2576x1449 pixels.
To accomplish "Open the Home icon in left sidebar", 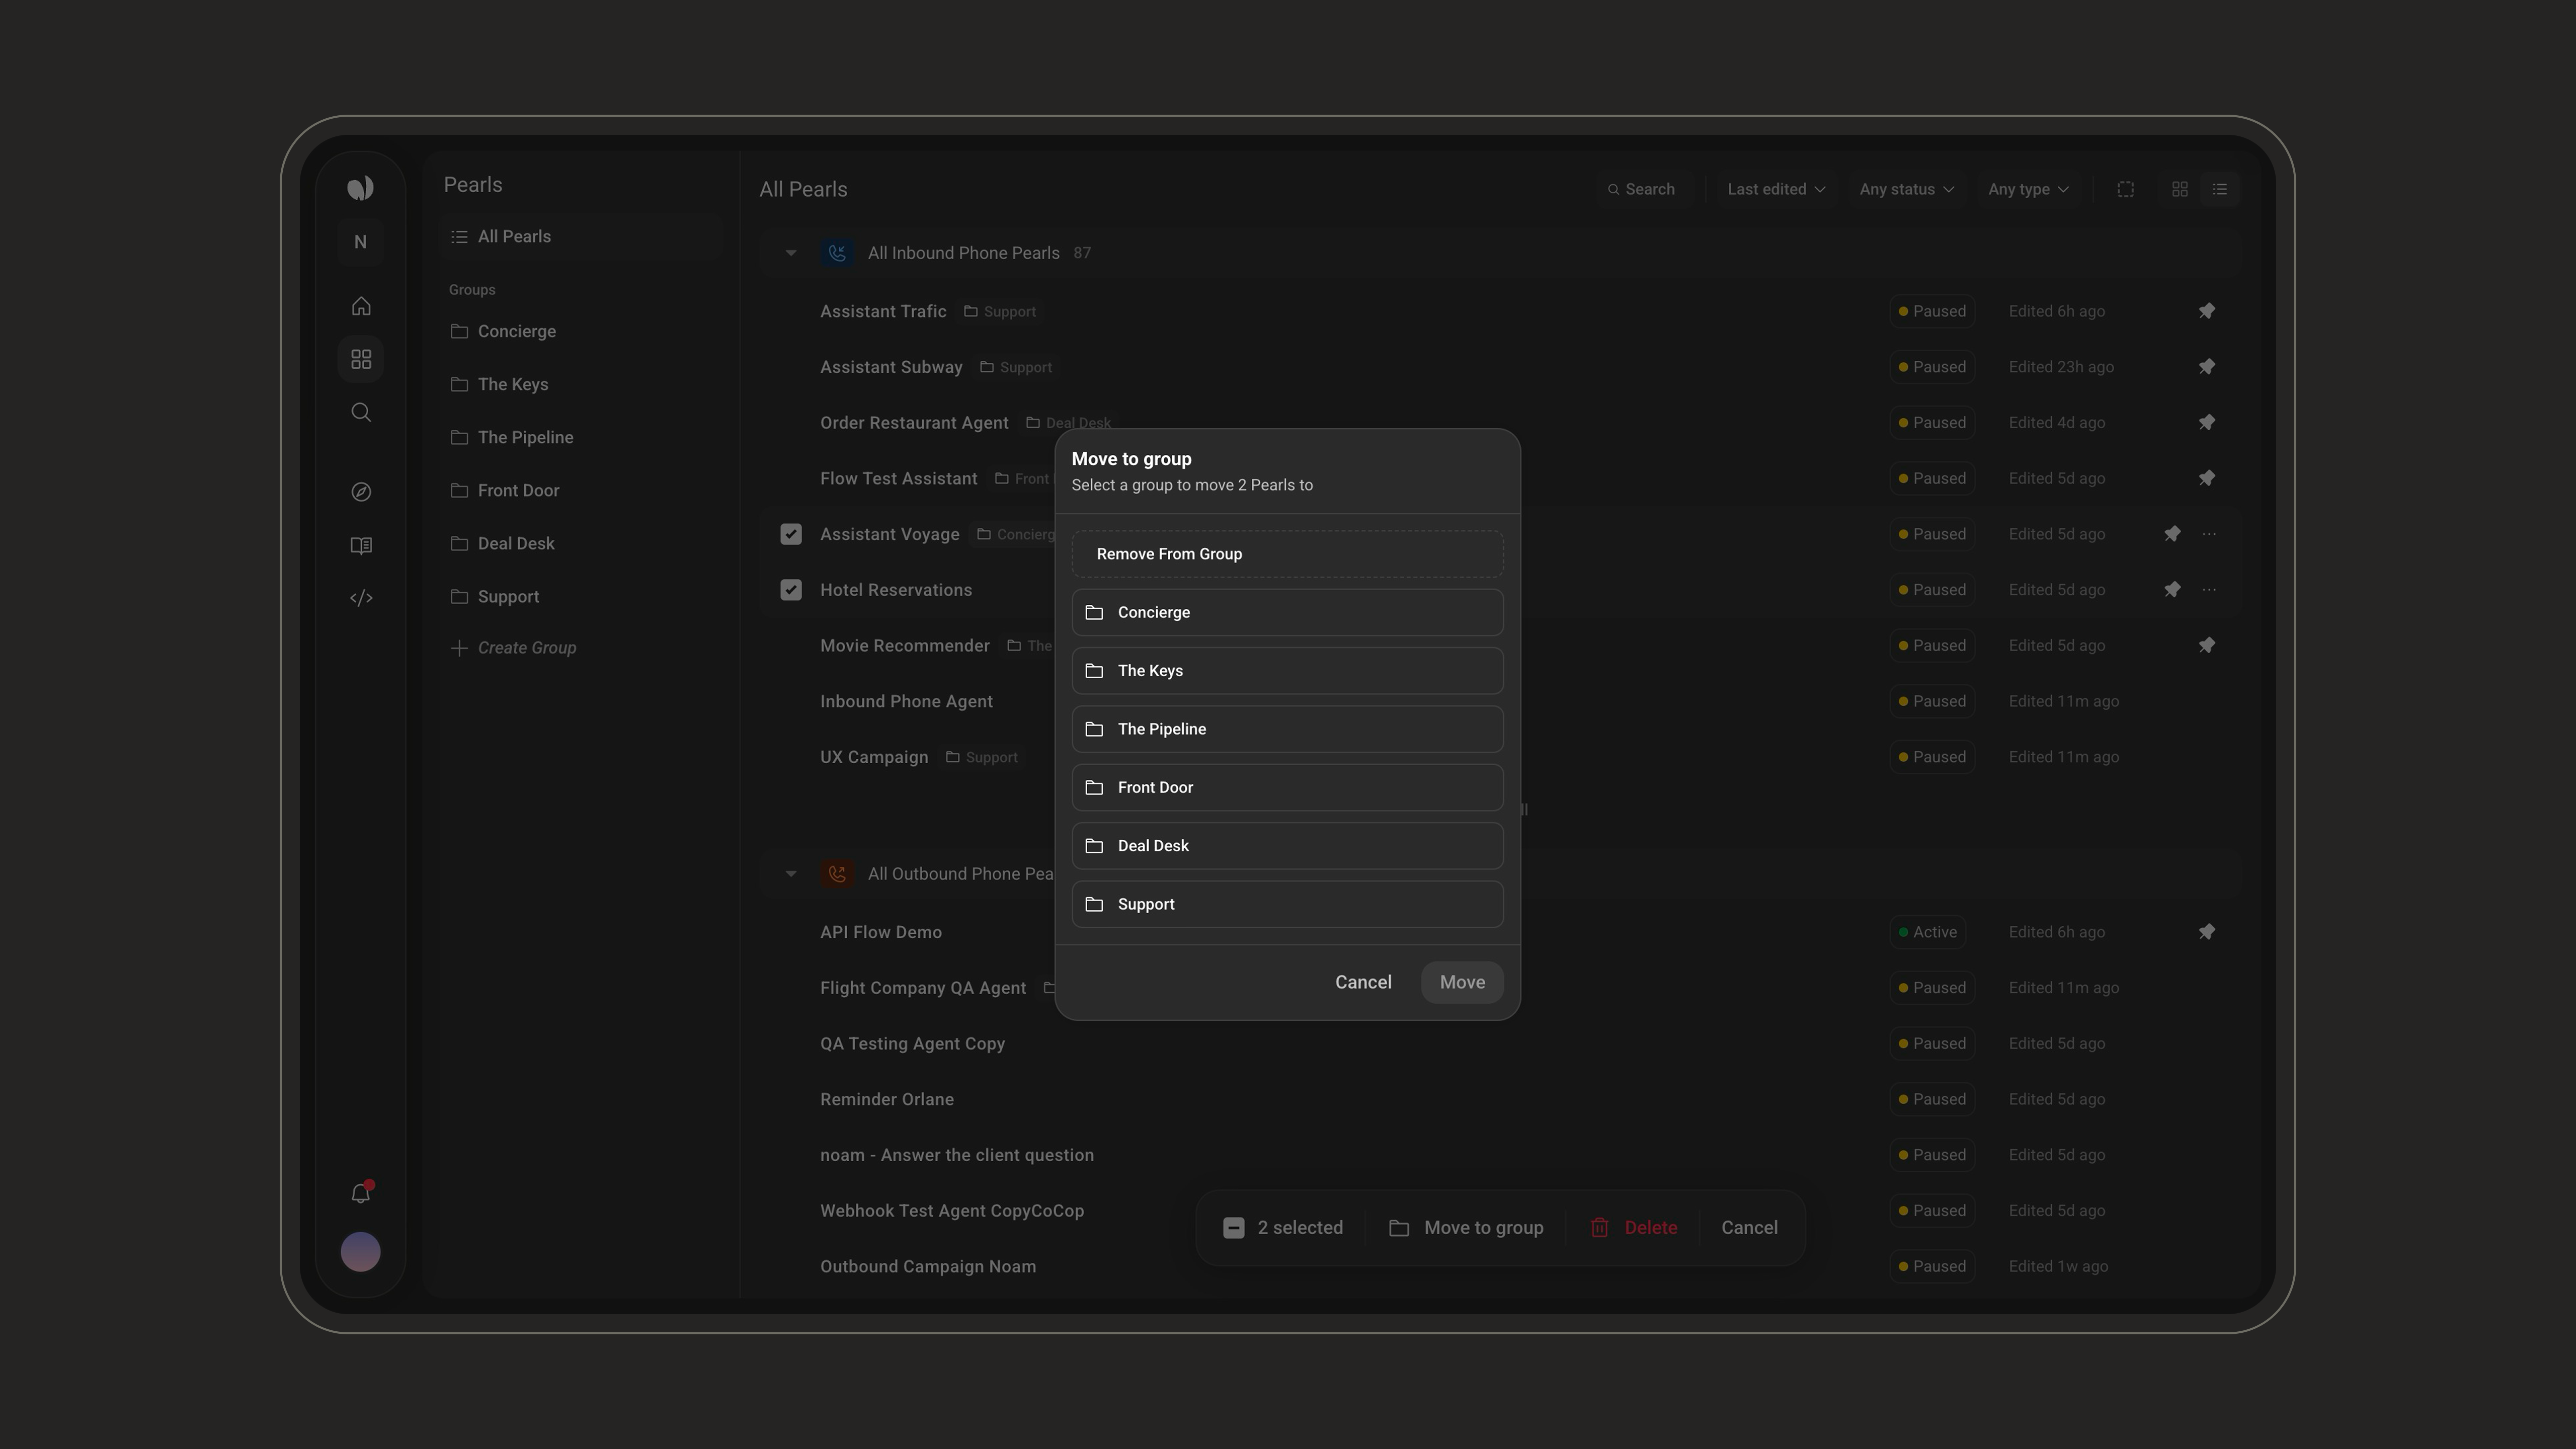I will 361,306.
